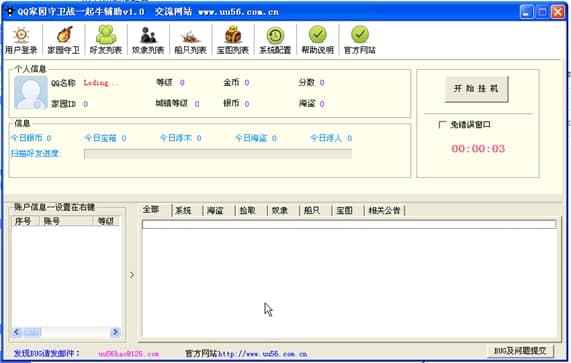Screen dimensions: 571x363
Task: Switch to the 奴隶 log tab
Action: pyautogui.click(x=280, y=210)
